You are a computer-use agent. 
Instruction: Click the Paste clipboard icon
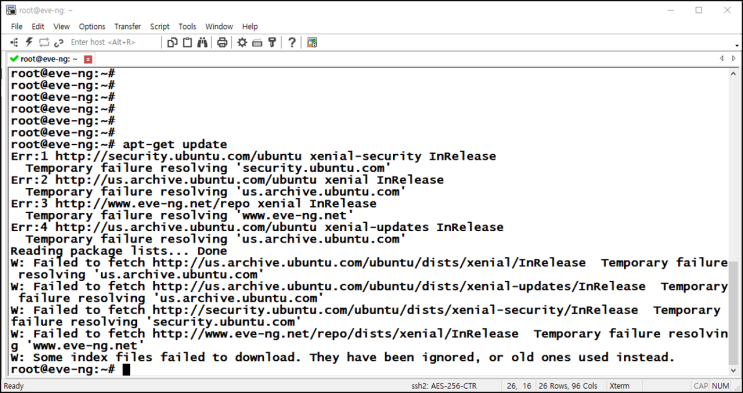188,43
